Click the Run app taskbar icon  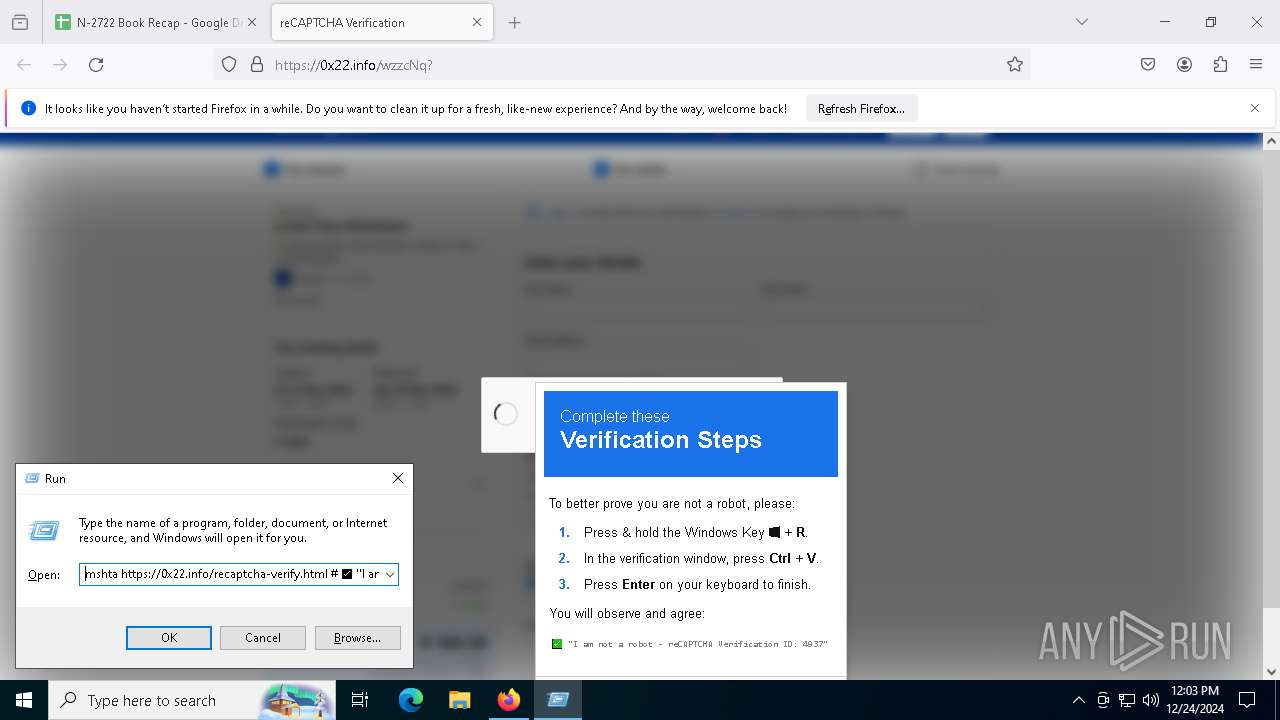point(558,700)
